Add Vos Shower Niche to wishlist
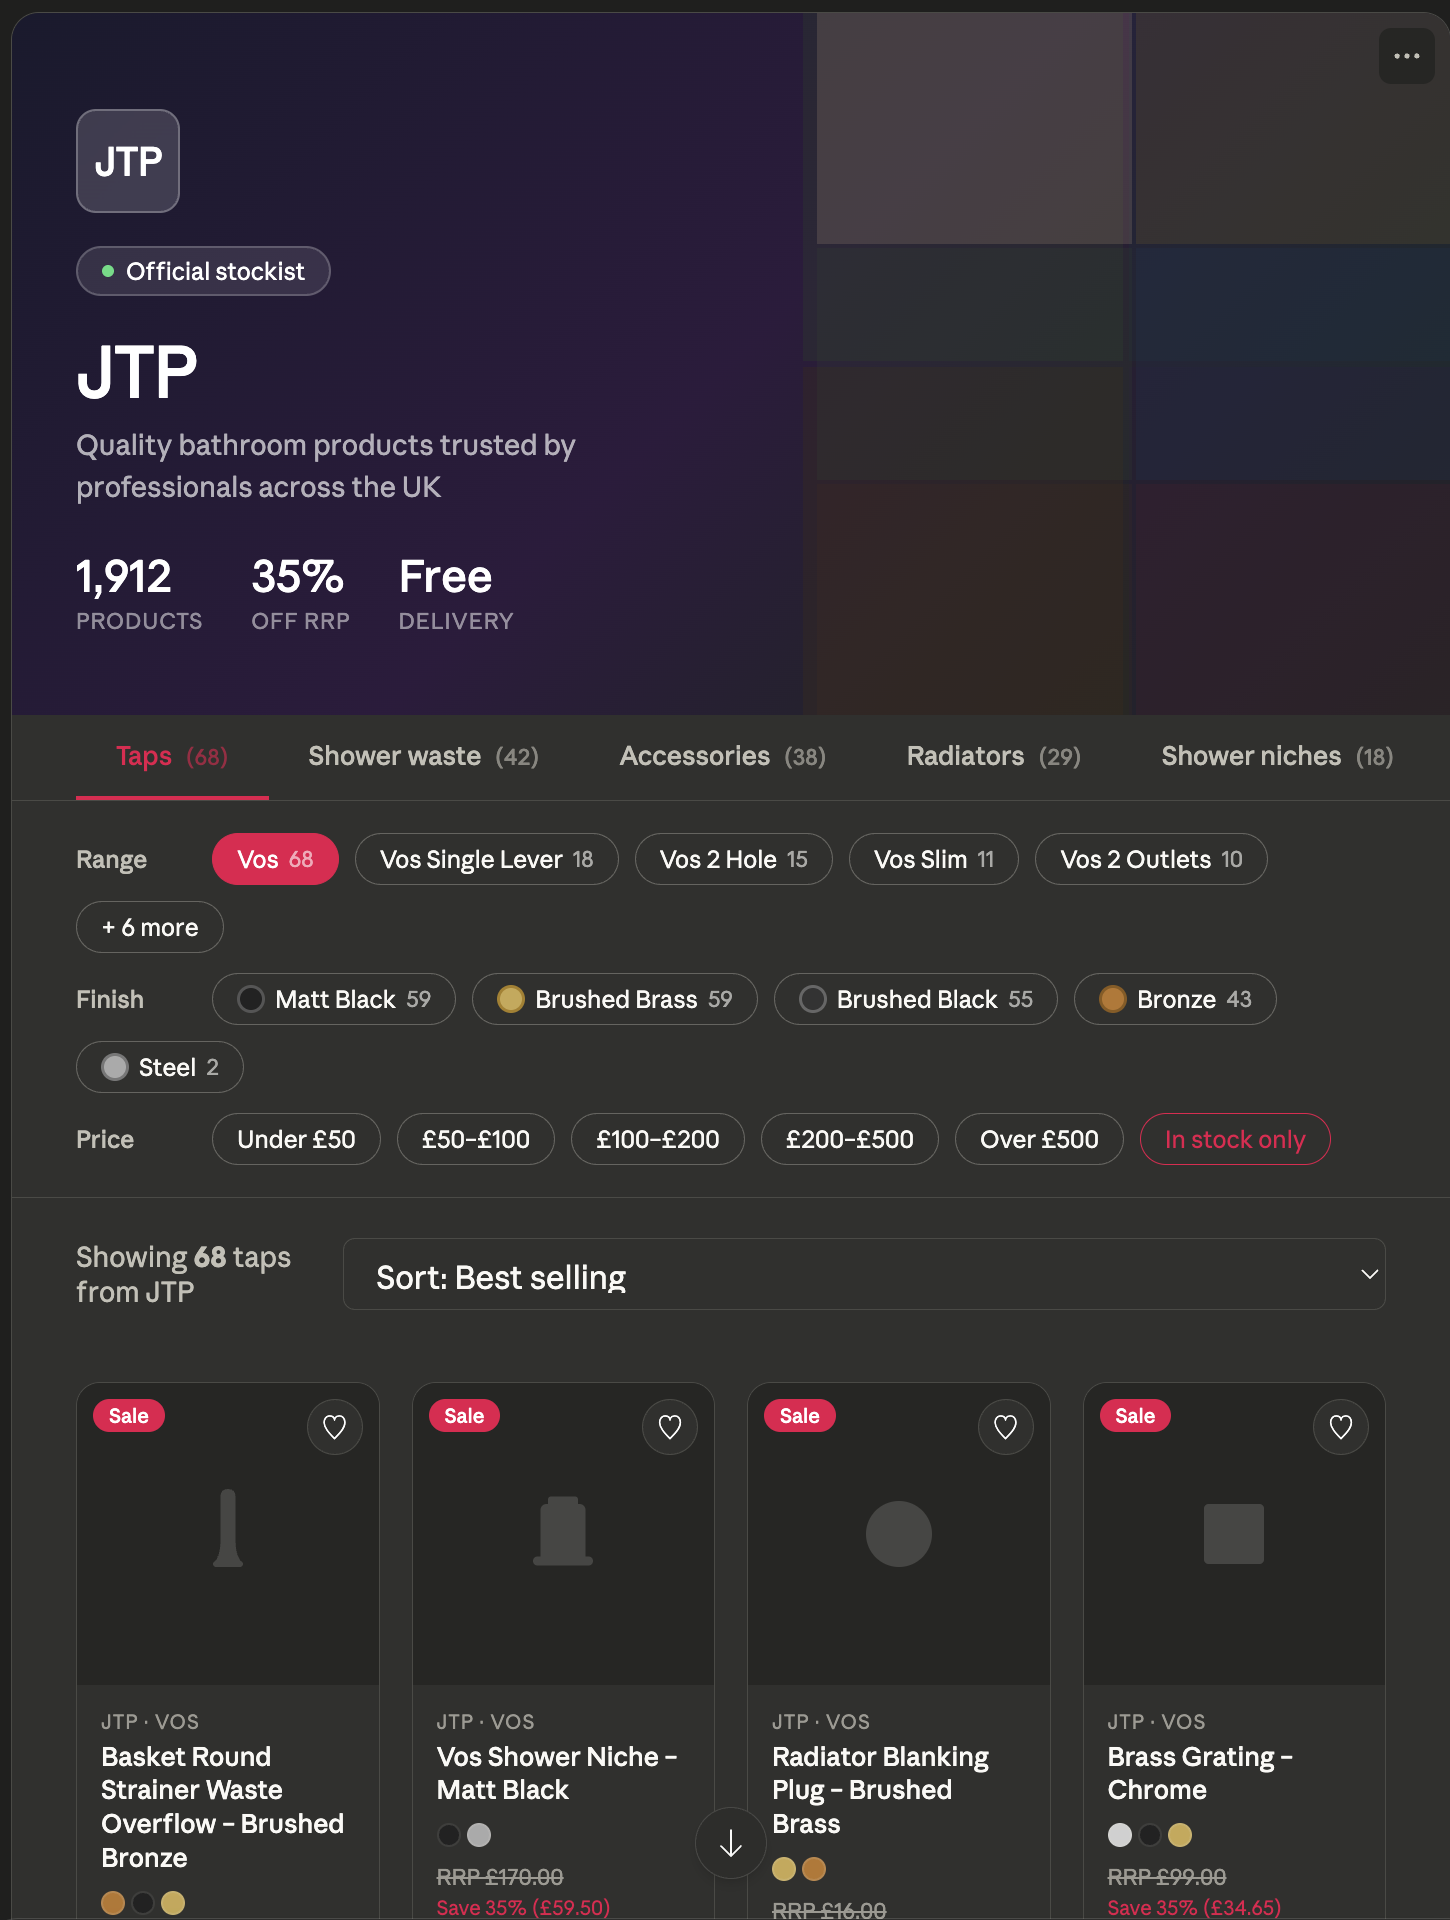 tap(670, 1427)
